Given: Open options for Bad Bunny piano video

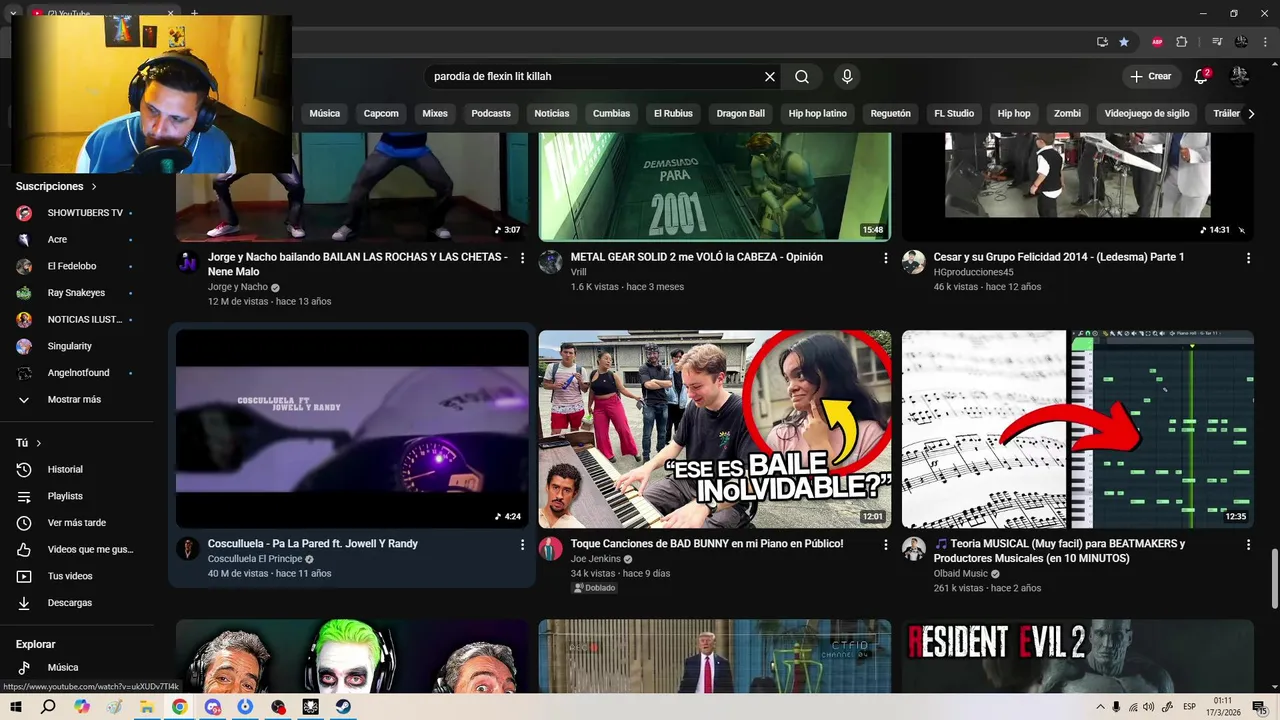Looking at the screenshot, I should (885, 545).
